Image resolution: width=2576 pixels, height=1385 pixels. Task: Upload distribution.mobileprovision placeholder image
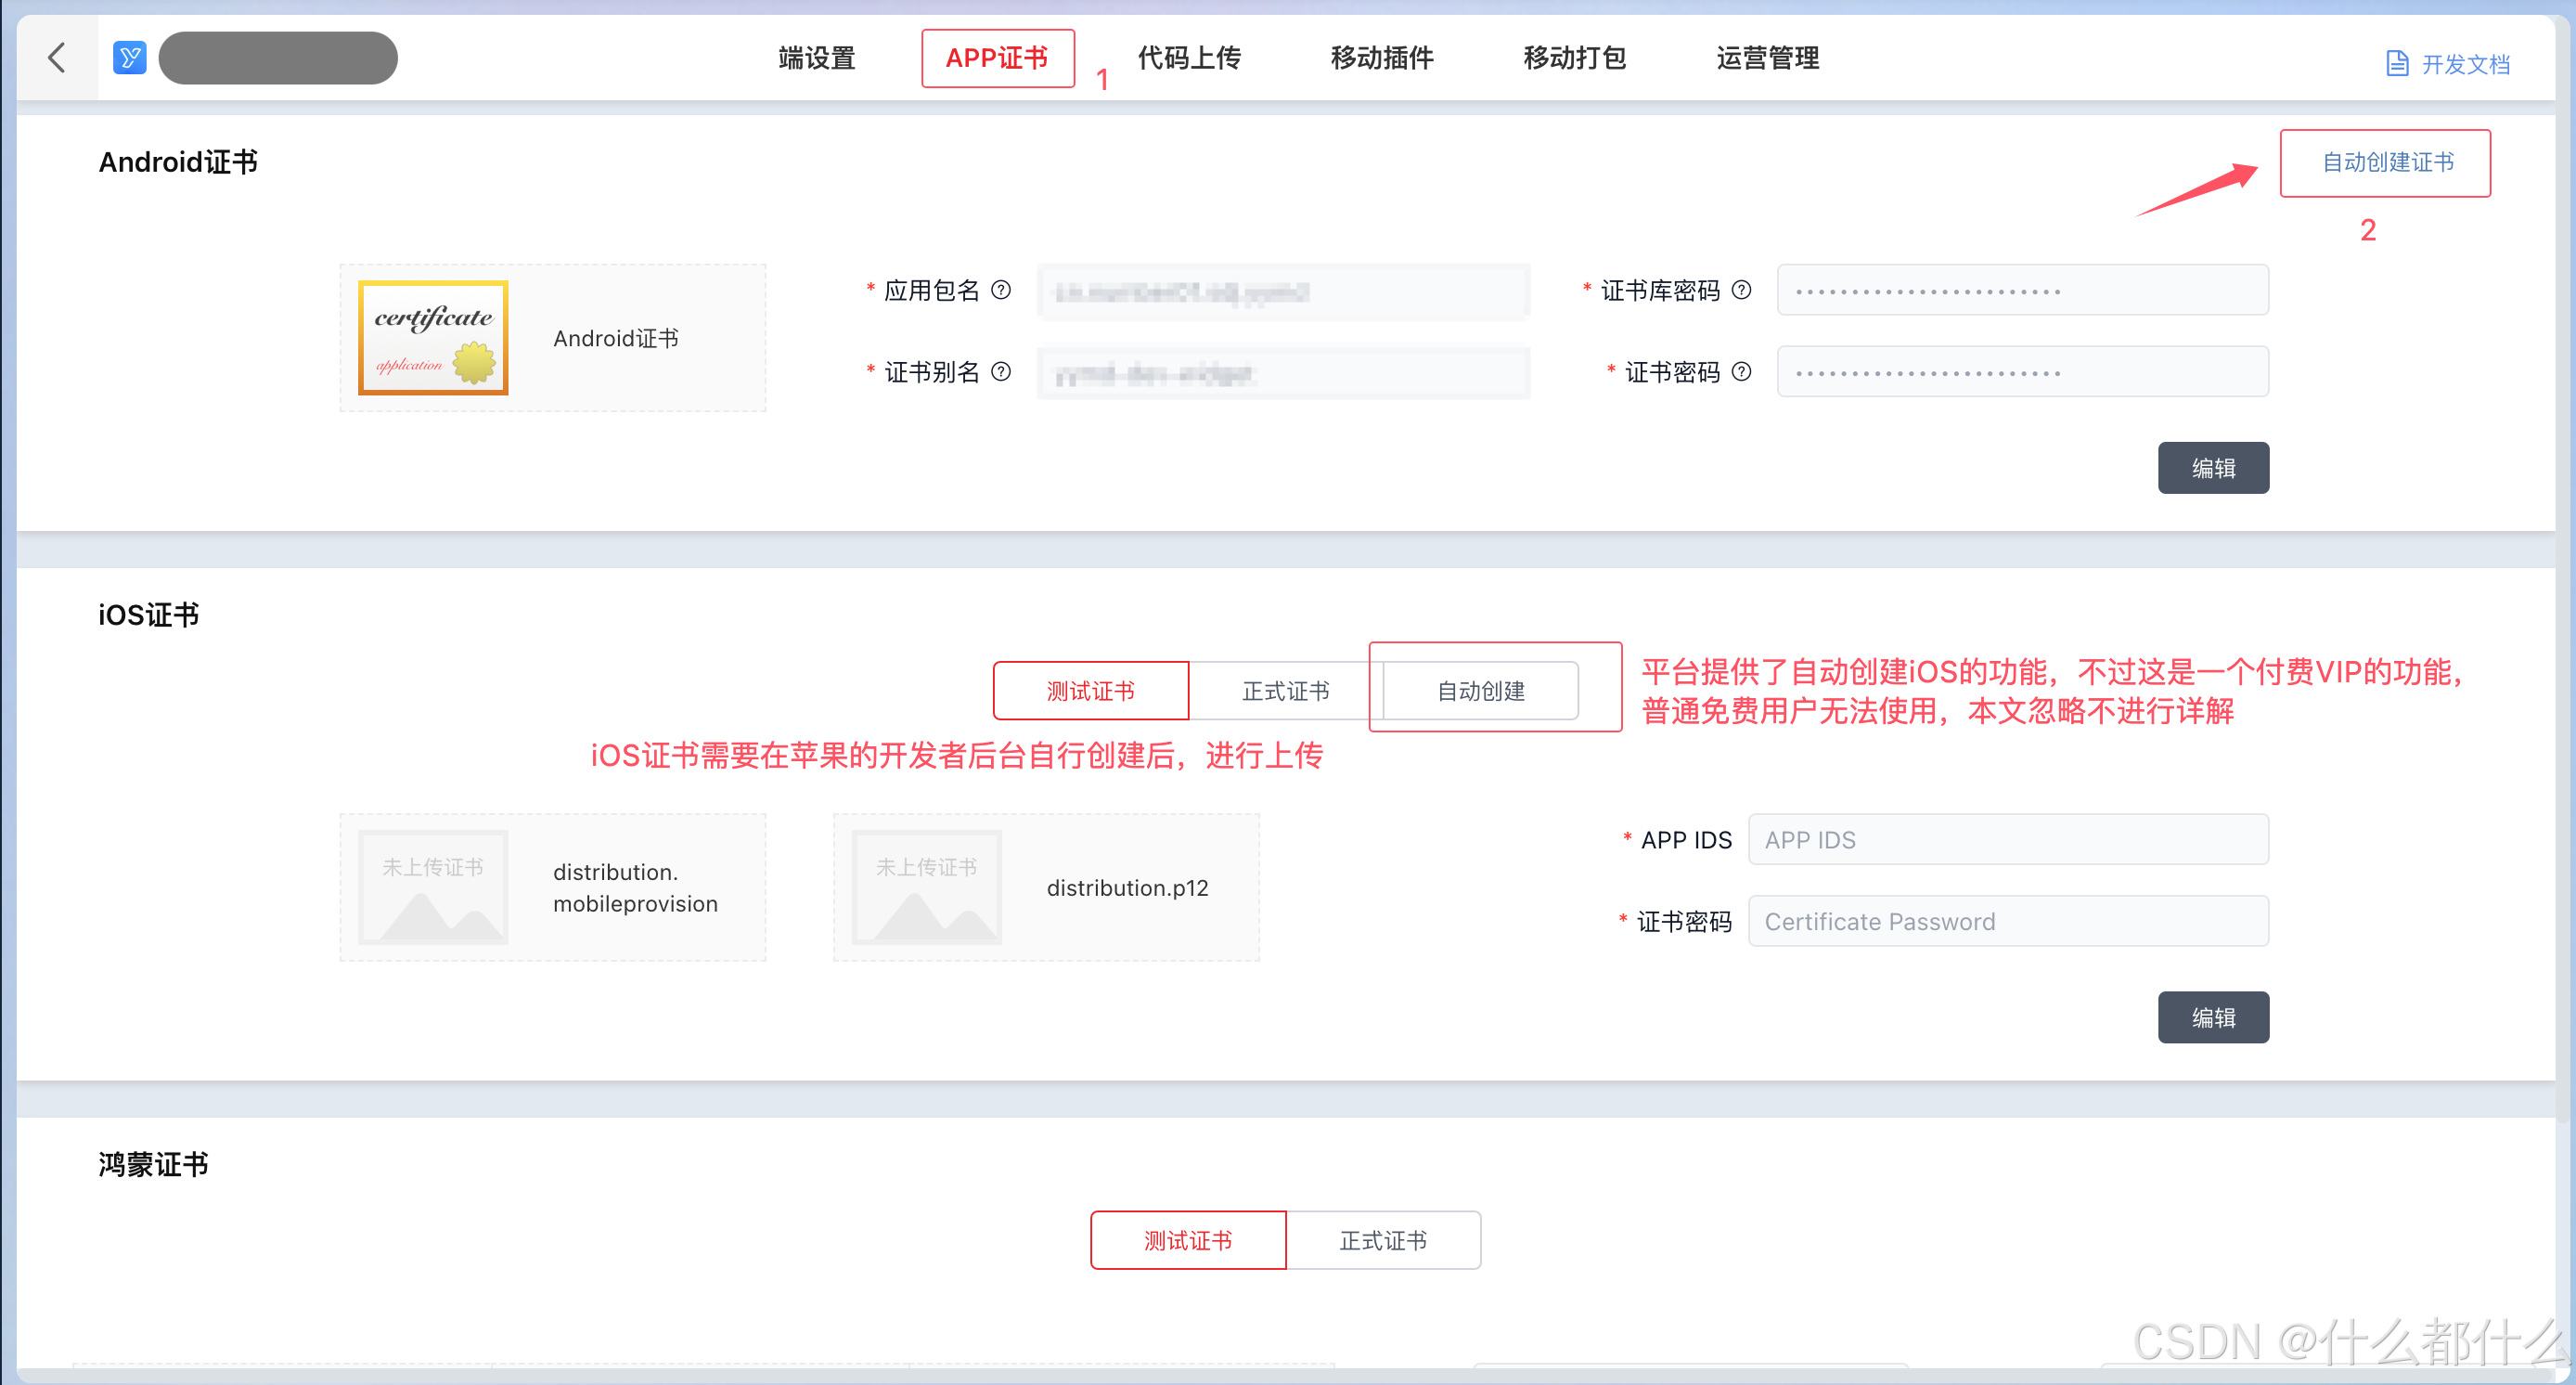pyautogui.click(x=433, y=887)
